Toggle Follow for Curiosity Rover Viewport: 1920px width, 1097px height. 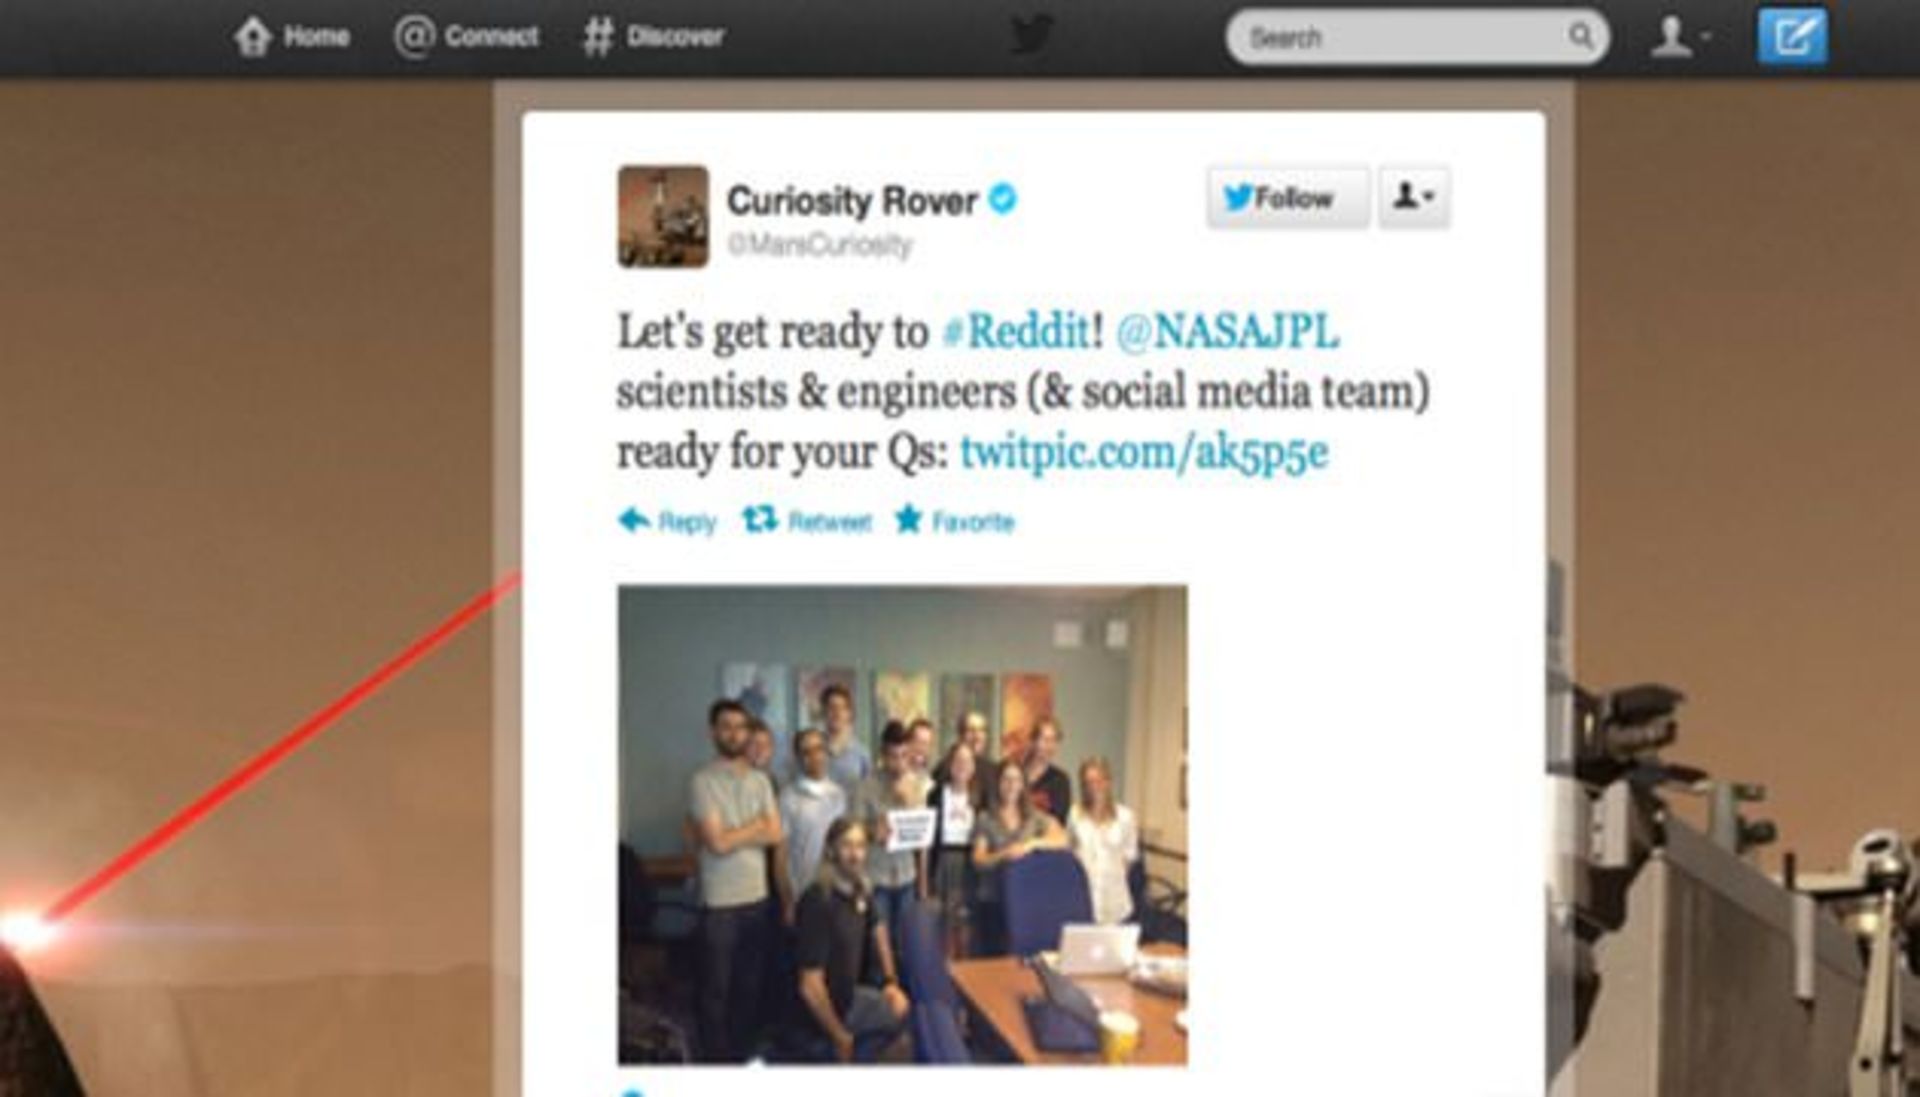click(1288, 198)
